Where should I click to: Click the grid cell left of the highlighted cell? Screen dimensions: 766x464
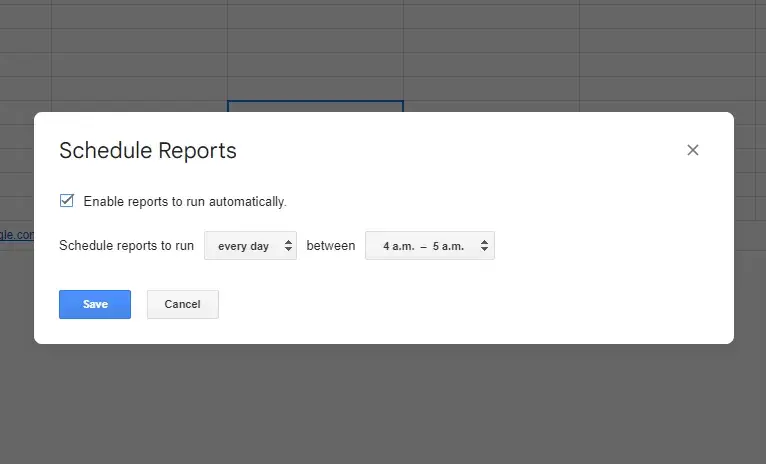click(140, 106)
